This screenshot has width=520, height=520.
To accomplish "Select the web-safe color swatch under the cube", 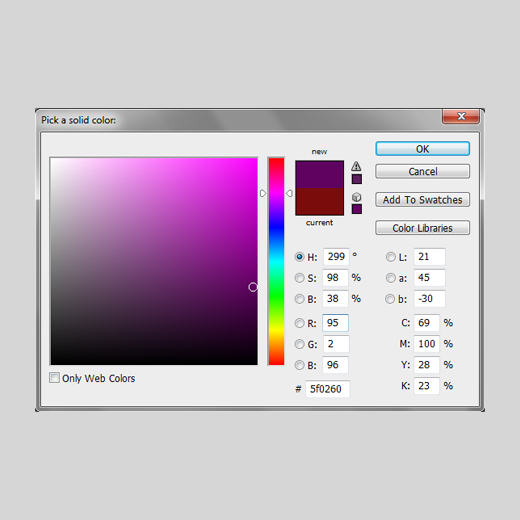I will point(357,209).
